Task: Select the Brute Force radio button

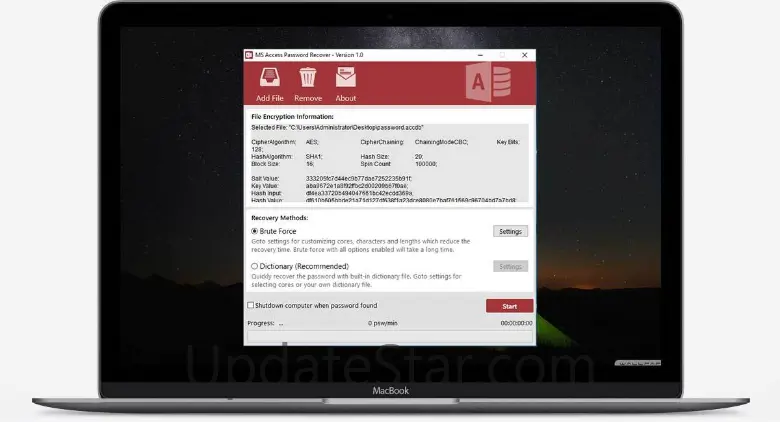Action: (x=255, y=231)
